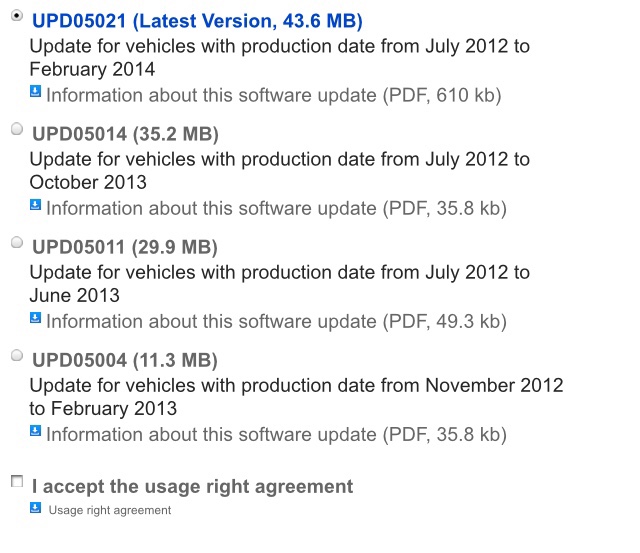Screen dimensions: 640x553
Task: Click the 'I accept the usage right agreement' label
Action: [193, 486]
